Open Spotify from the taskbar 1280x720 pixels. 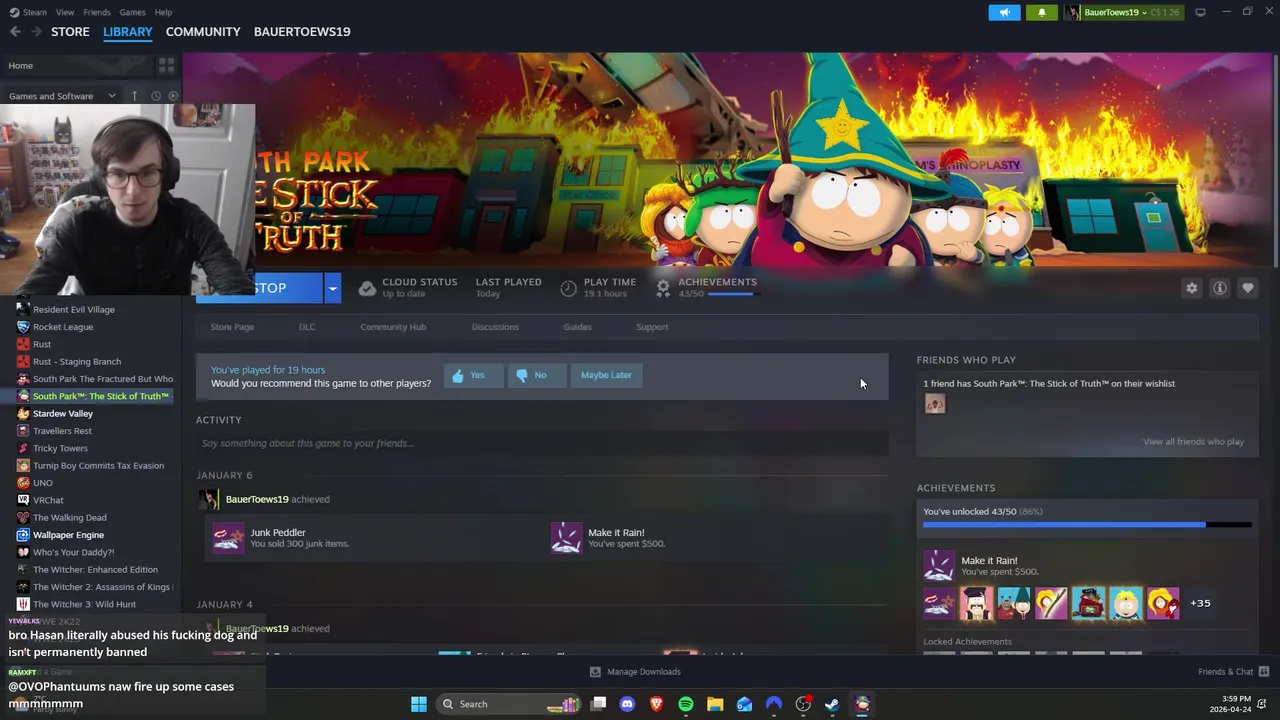click(x=686, y=704)
